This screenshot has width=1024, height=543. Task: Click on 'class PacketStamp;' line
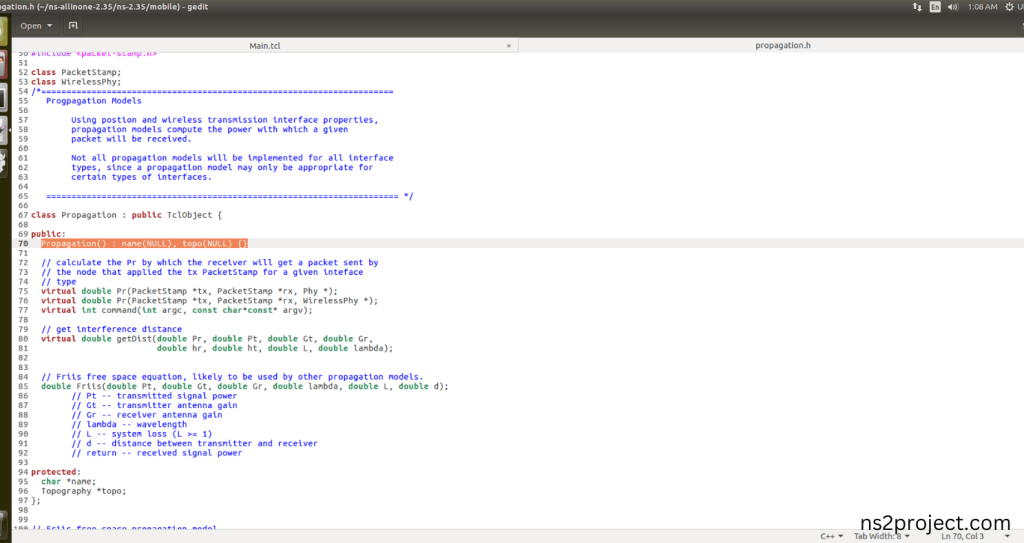coord(76,73)
